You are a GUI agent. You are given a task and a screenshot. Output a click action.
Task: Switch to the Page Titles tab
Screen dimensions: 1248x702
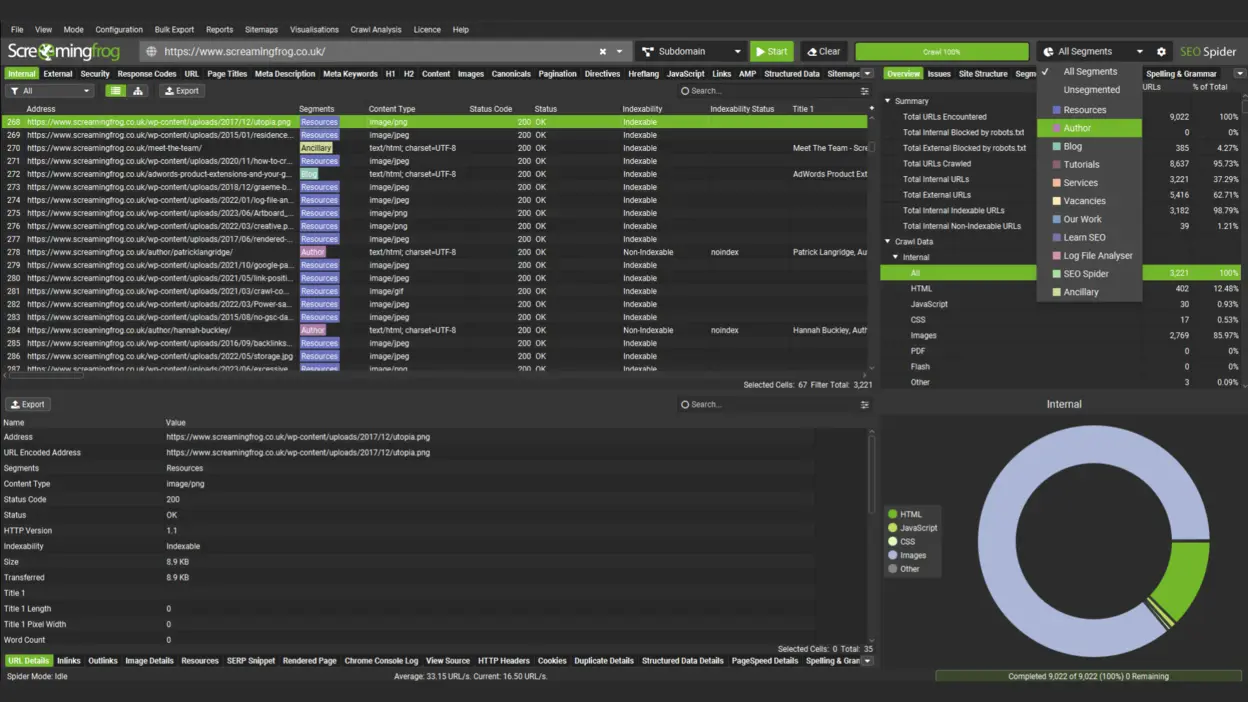[226, 72]
